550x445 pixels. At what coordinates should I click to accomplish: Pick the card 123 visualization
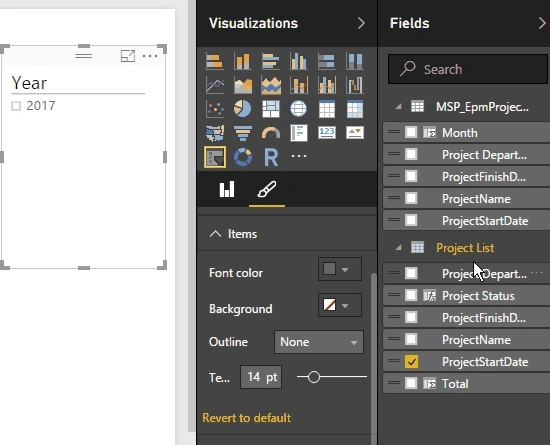(x=327, y=133)
